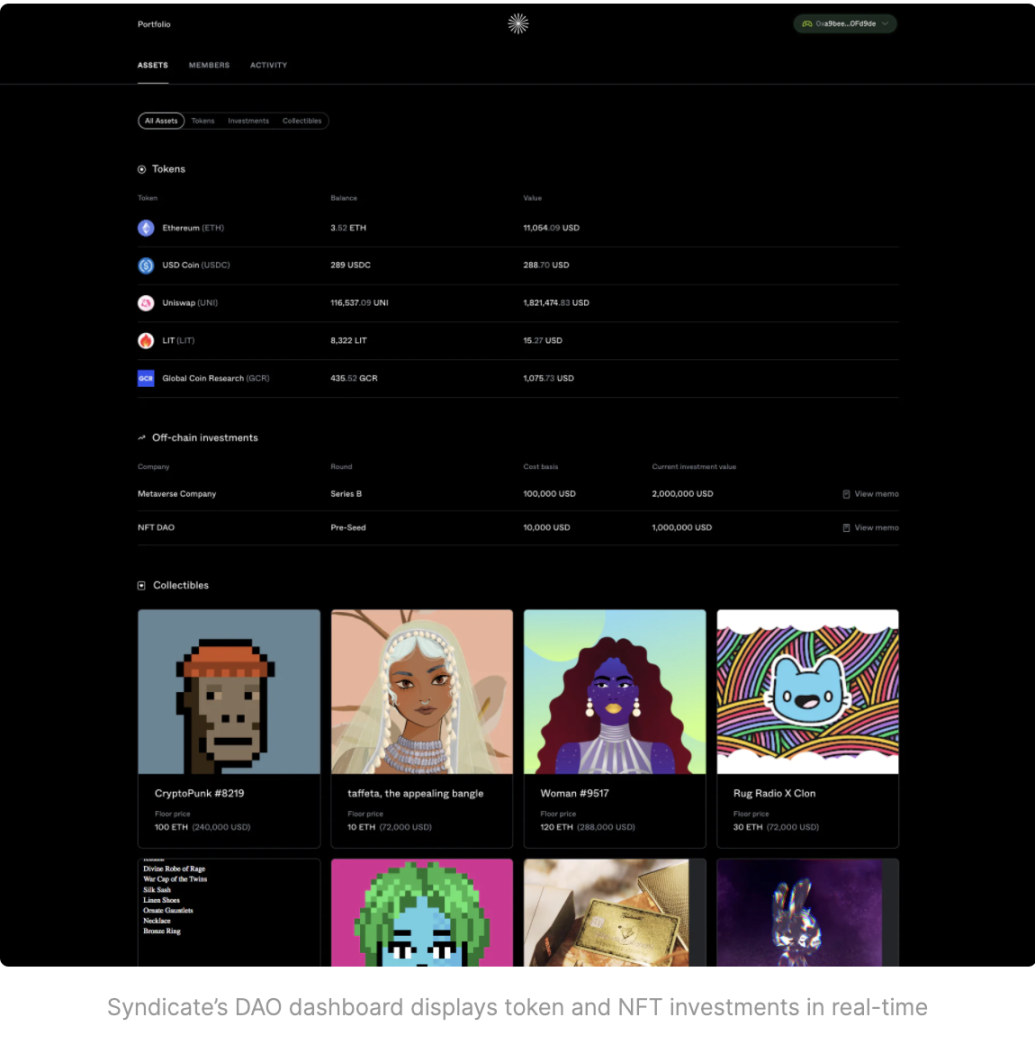
Task: Select the Collectibles filter pill
Action: (x=302, y=121)
